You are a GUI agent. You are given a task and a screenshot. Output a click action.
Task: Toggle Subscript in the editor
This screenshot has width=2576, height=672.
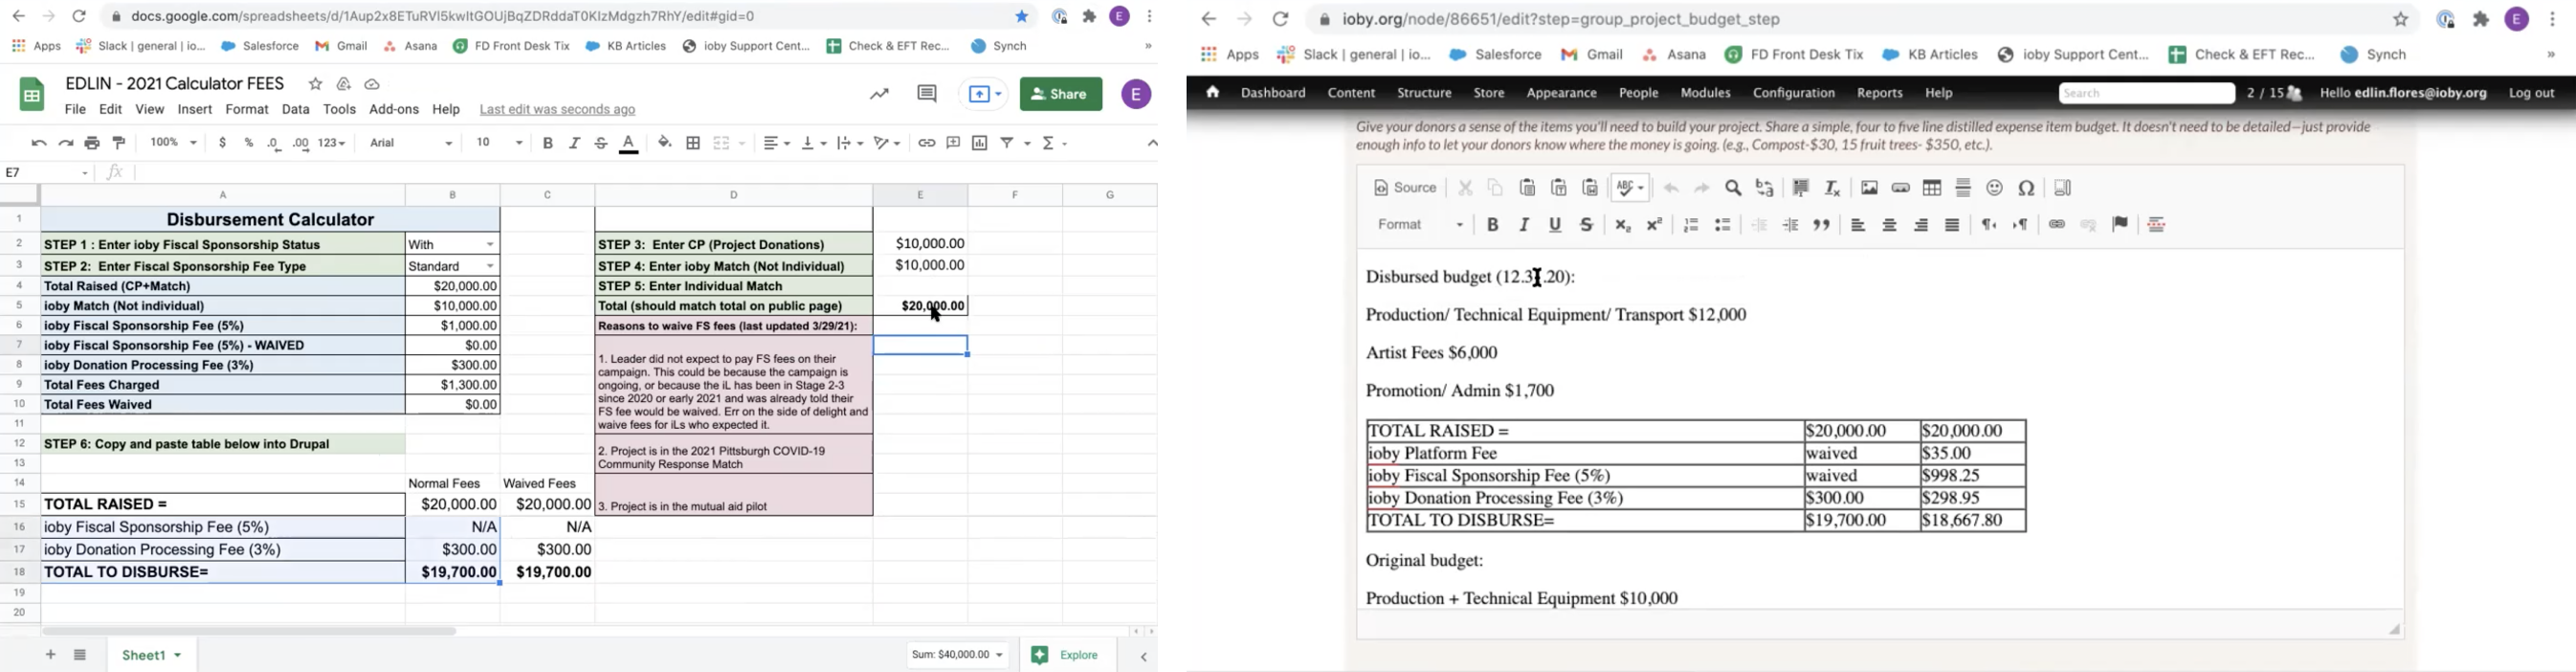1623,225
